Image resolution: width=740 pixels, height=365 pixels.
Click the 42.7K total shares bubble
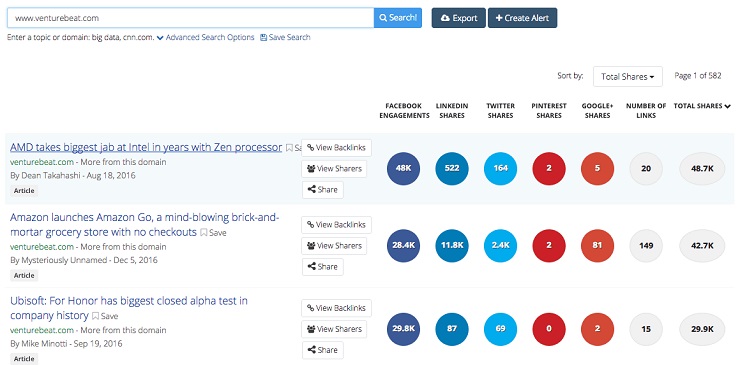point(702,246)
